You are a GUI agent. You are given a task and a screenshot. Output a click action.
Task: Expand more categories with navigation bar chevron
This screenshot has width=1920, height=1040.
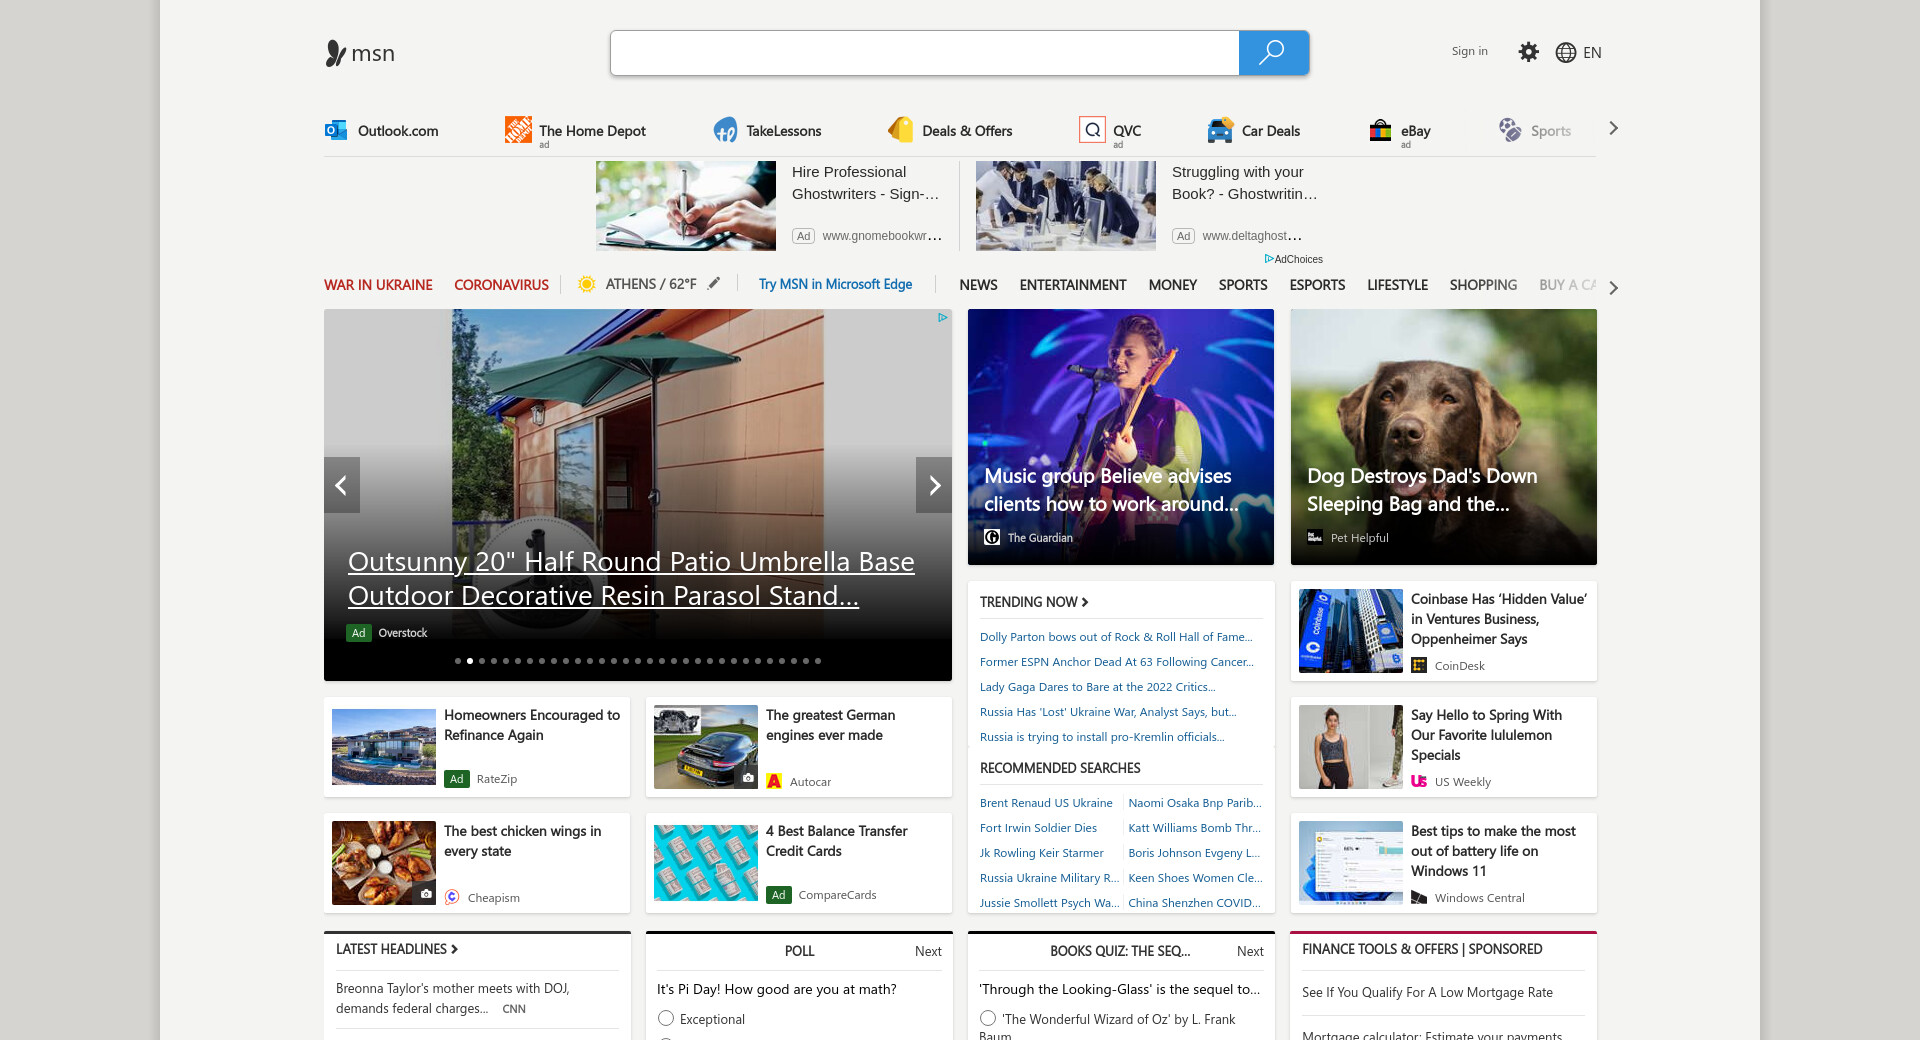coord(1613,288)
